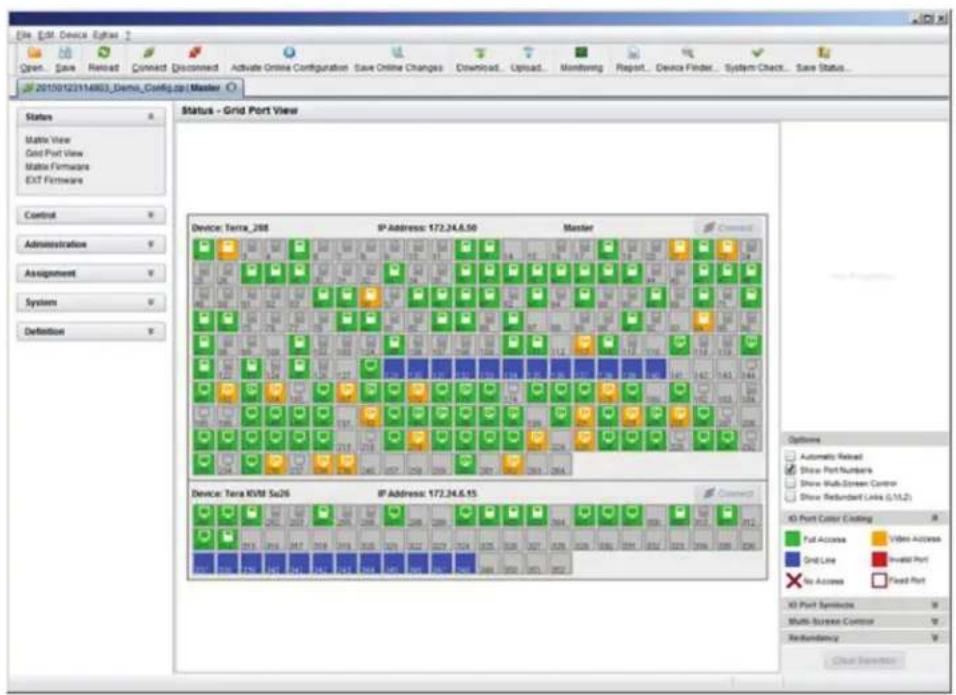Select grey port 240 in the grid
This screenshot has height=695, width=956.
369,464
